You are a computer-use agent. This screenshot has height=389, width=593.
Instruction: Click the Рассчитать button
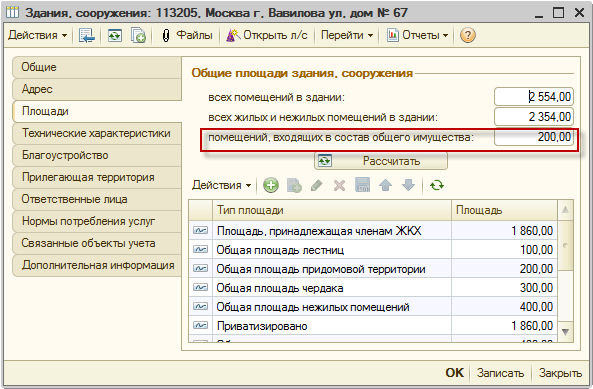pyautogui.click(x=380, y=161)
